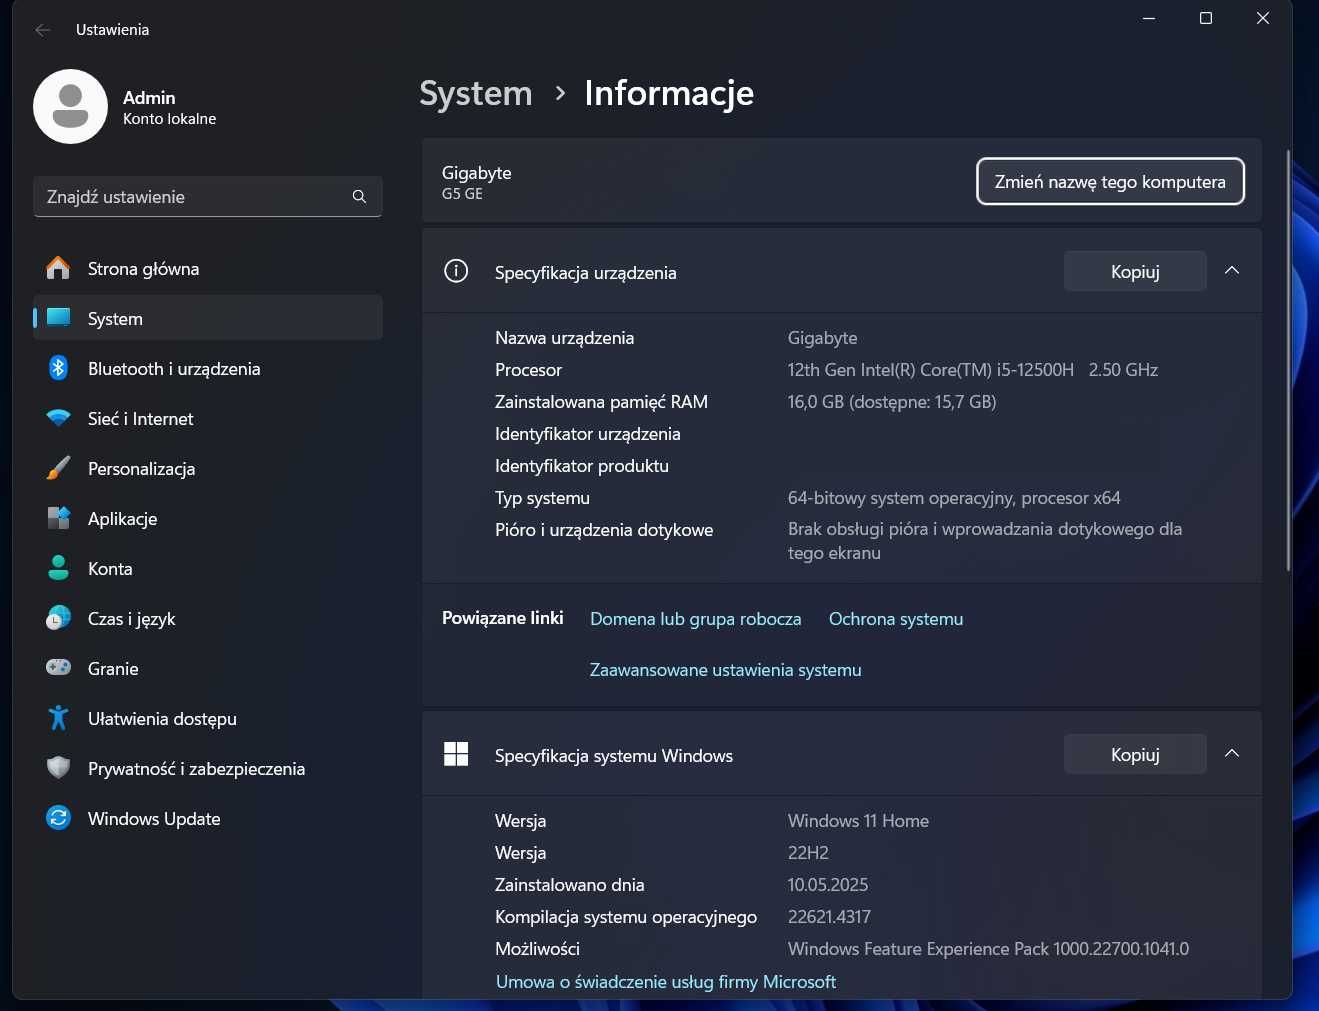Click the Identyfikator produktu label

pos(581,466)
